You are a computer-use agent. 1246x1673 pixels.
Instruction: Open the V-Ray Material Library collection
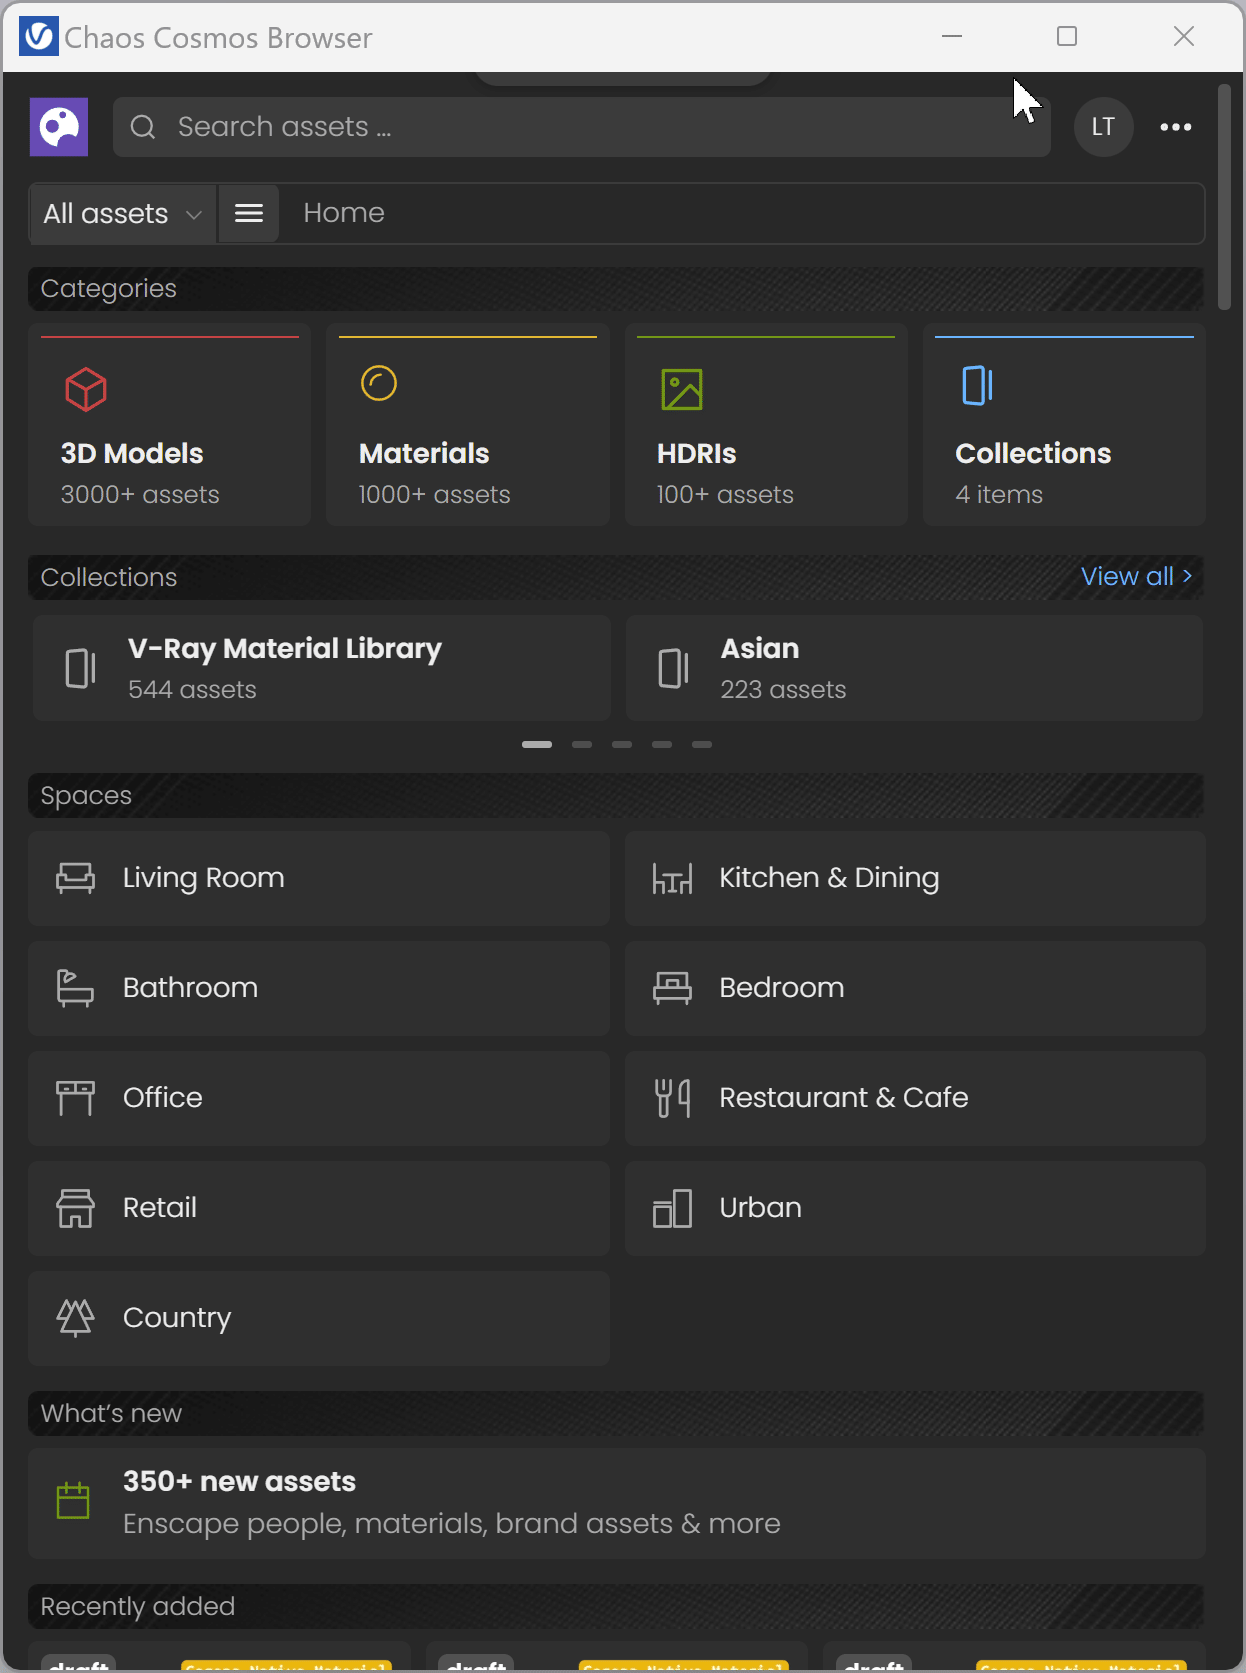[x=321, y=668]
